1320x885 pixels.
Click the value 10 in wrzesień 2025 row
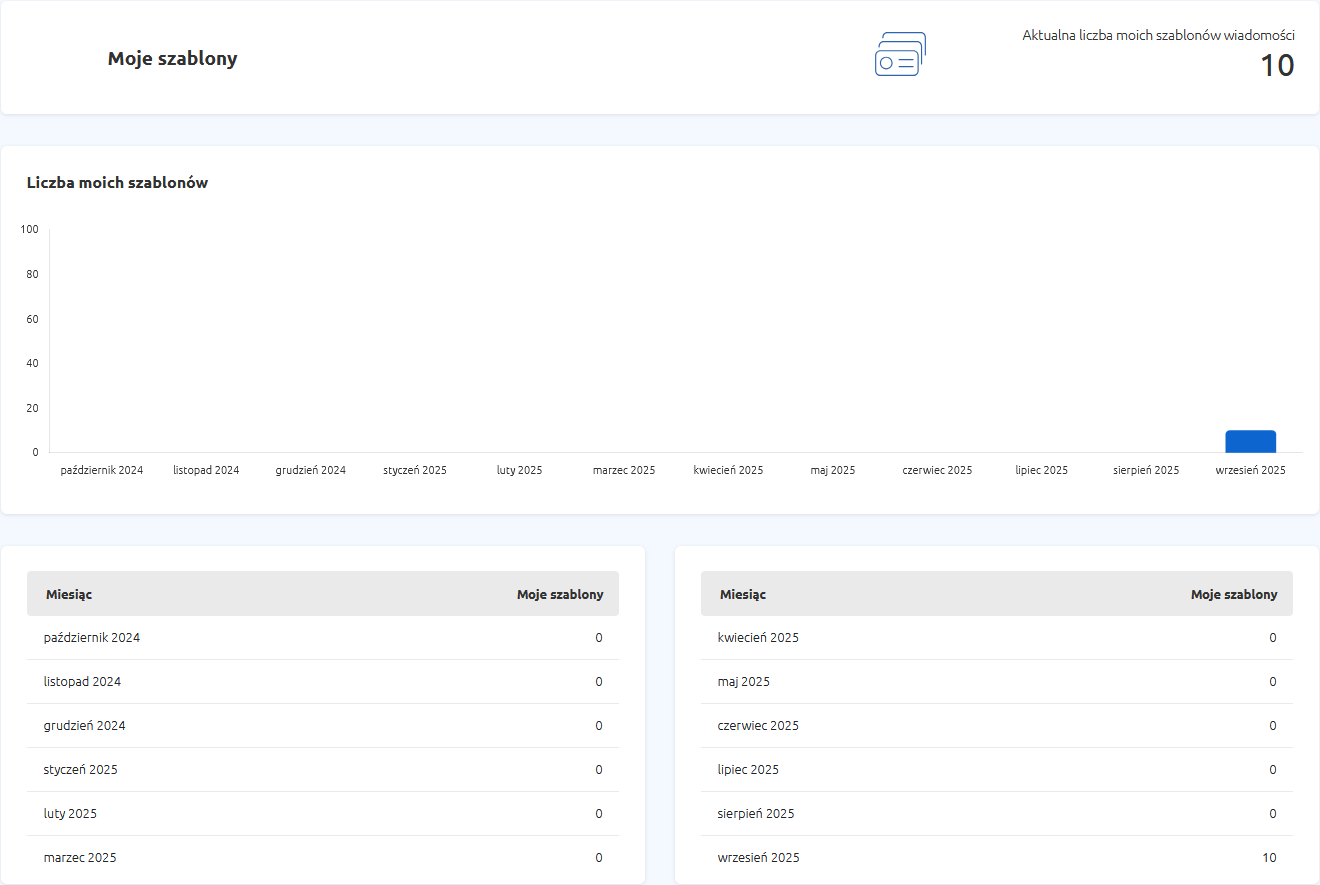[x=1268, y=858]
